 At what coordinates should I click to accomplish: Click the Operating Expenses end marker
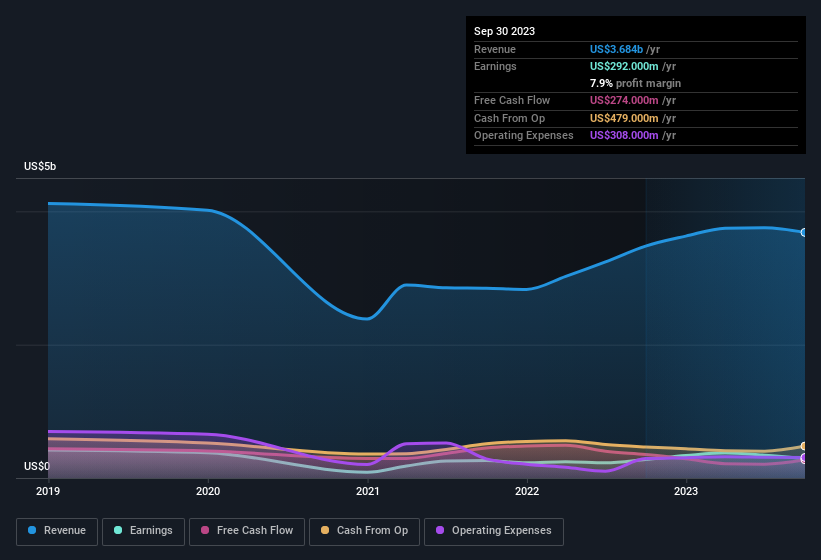804,458
